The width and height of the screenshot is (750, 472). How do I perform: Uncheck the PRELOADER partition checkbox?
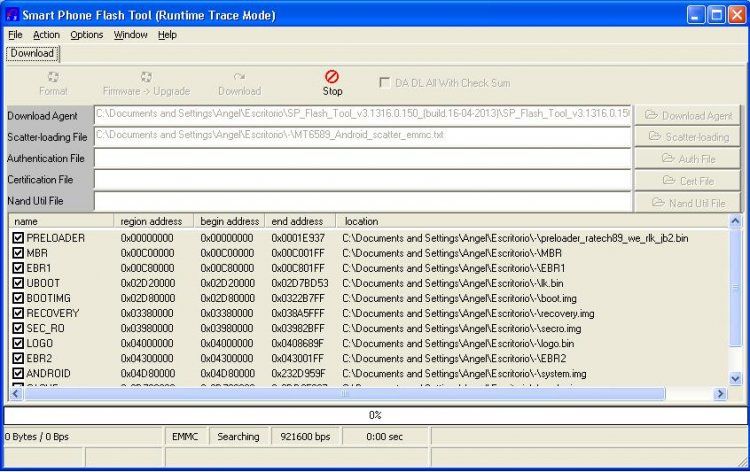click(18, 238)
